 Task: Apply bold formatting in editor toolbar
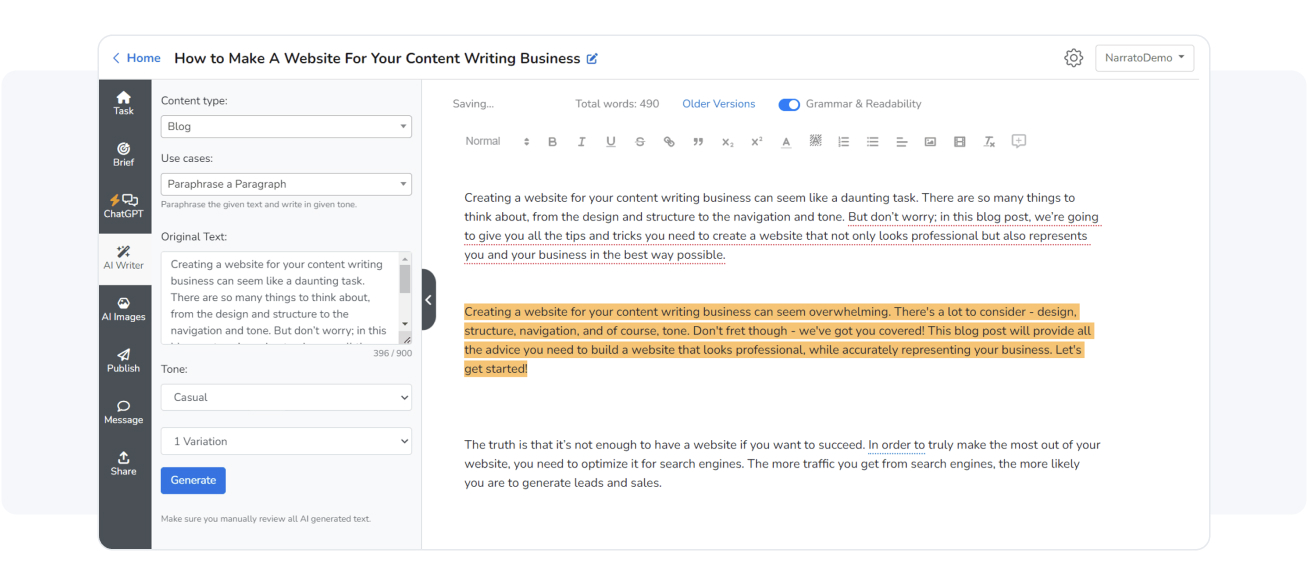(552, 142)
